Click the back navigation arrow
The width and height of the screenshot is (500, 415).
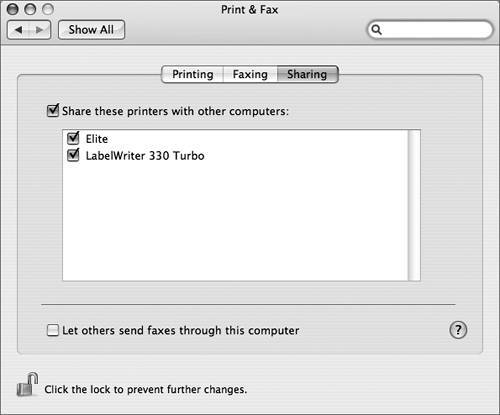click(x=18, y=30)
